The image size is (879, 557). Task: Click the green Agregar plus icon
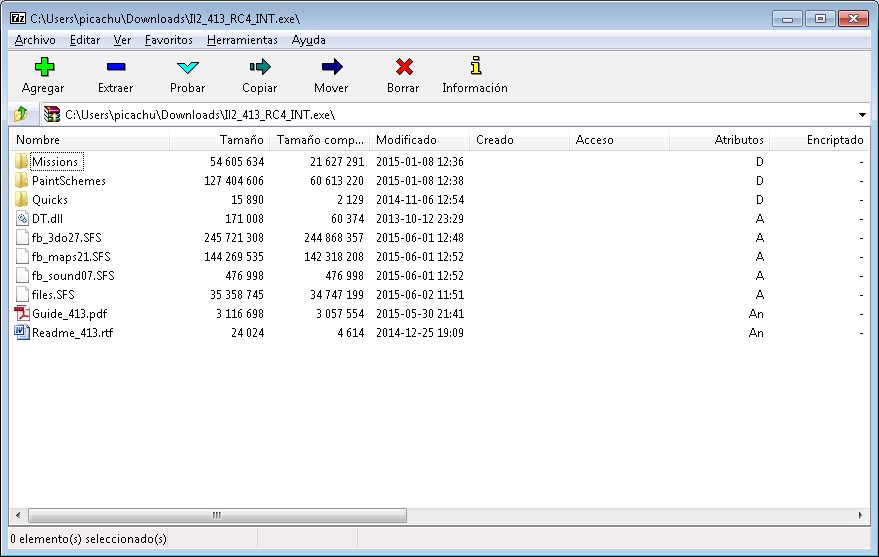[x=44, y=67]
